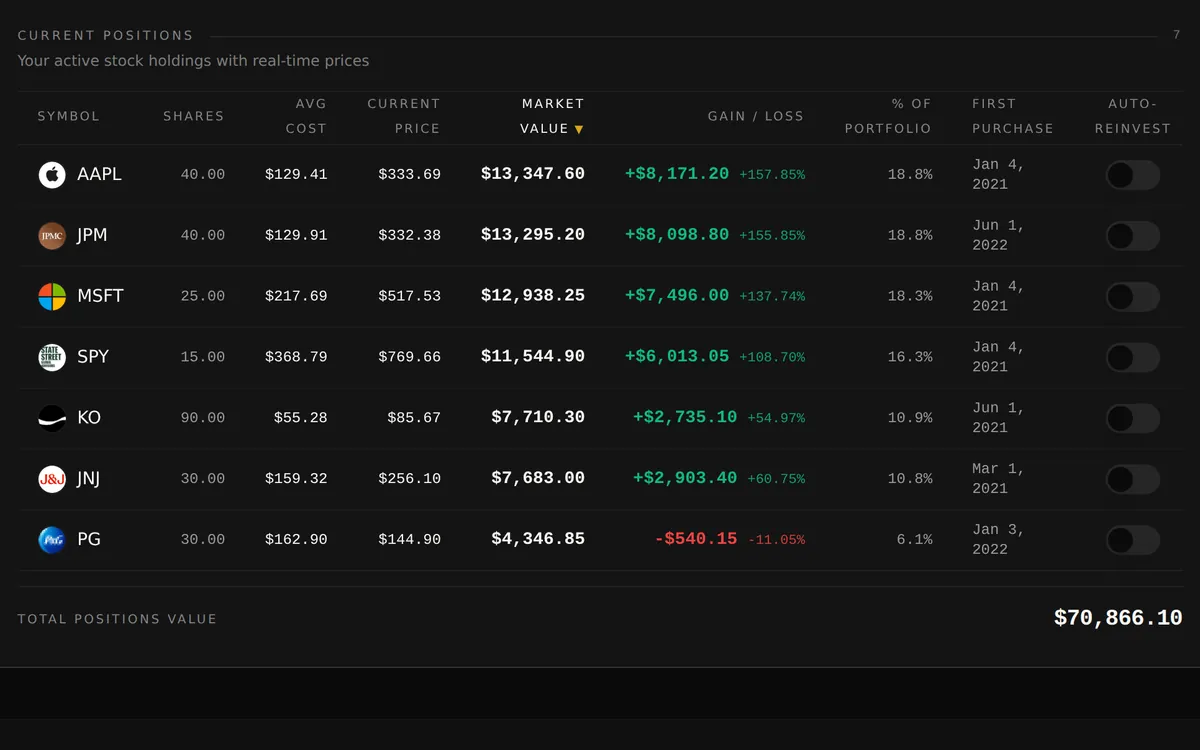1200x750 pixels.
Task: Select the SPY symbol text
Action: point(93,357)
